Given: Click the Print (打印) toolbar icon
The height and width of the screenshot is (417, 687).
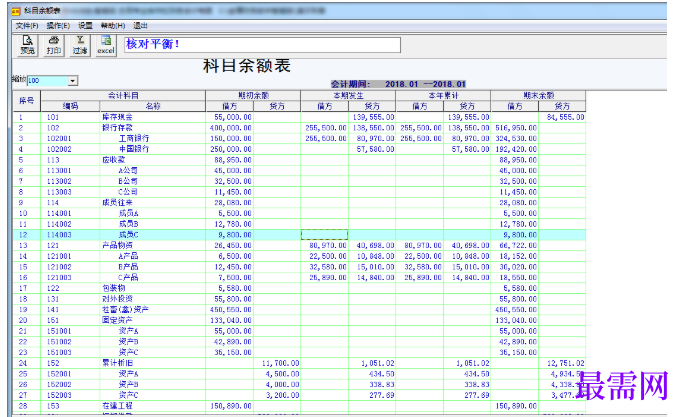Looking at the screenshot, I should (x=53, y=46).
